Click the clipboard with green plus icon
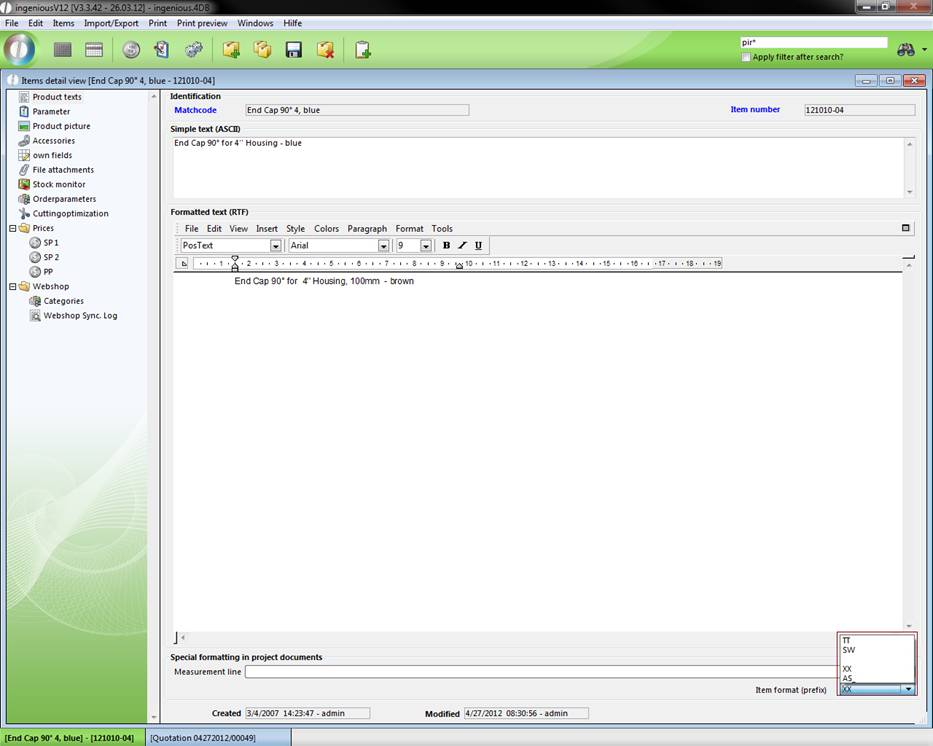933x746 pixels. pos(362,50)
